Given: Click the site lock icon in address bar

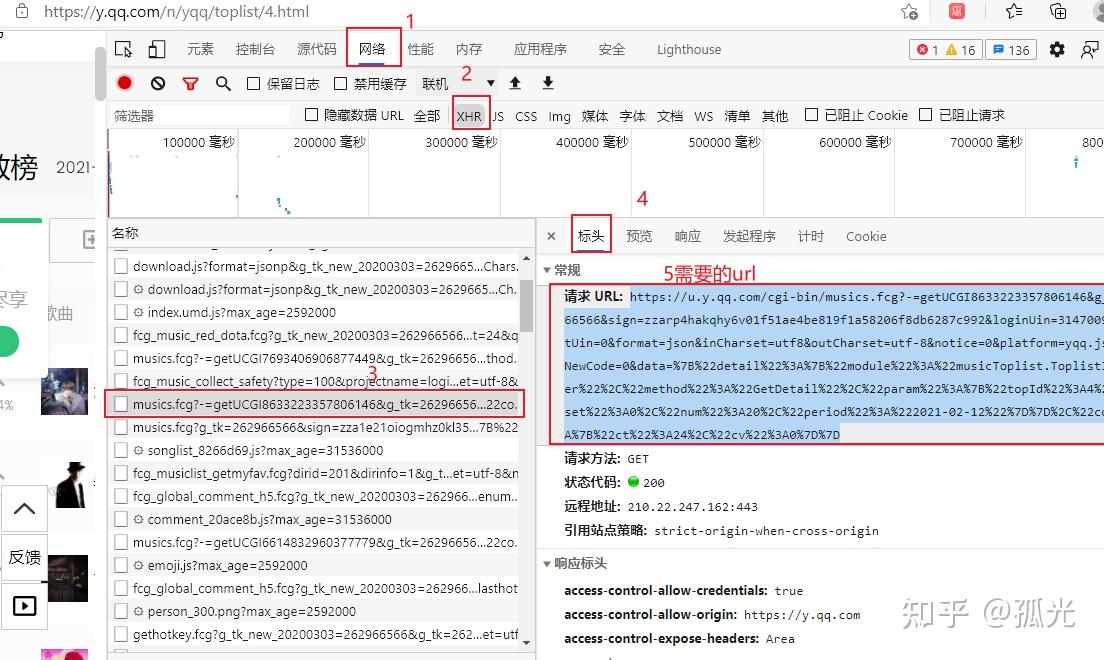Looking at the screenshot, I should [22, 11].
